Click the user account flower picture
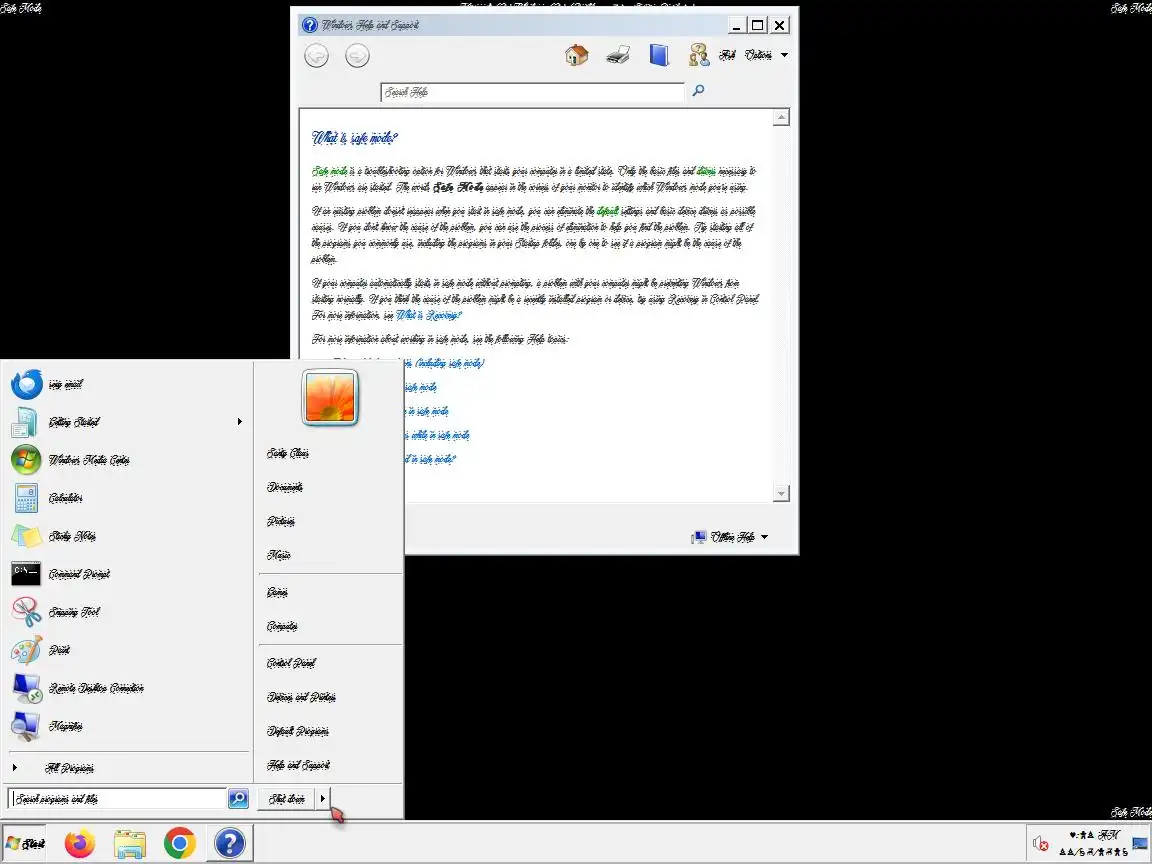Screen dimensions: 1152x864 (330, 397)
